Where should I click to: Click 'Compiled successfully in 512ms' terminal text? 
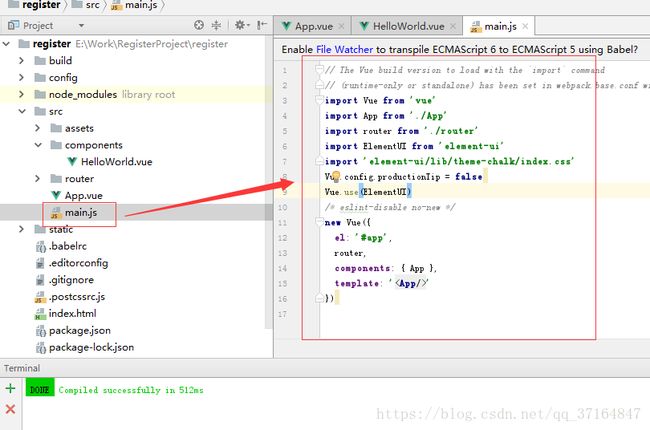coord(131,390)
